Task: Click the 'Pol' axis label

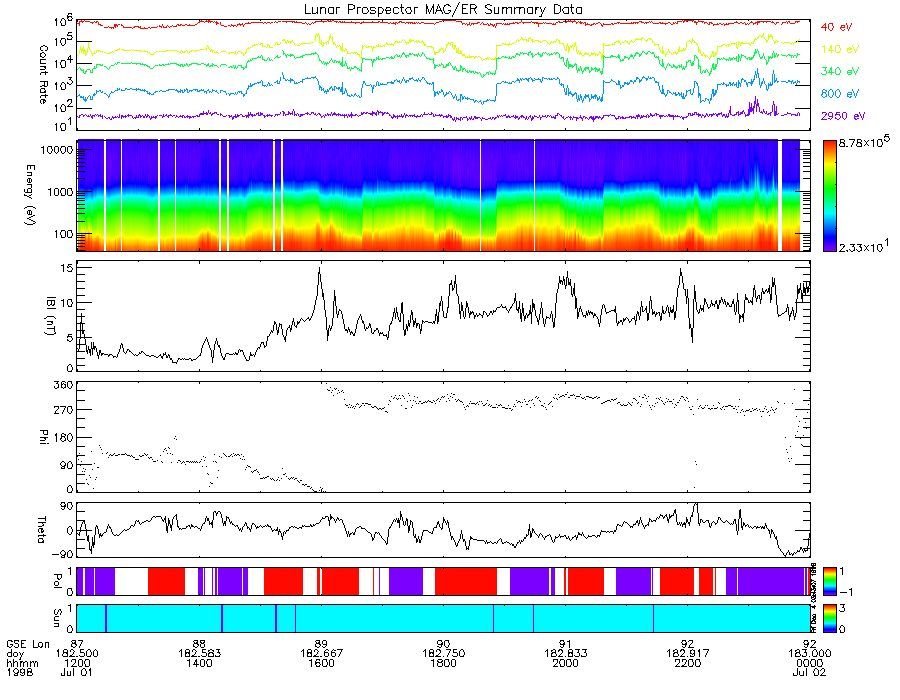Action: 56,581
